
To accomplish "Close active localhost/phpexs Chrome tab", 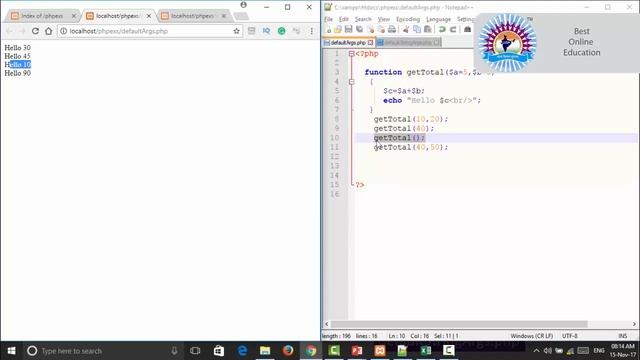I will pyautogui.click(x=149, y=16).
